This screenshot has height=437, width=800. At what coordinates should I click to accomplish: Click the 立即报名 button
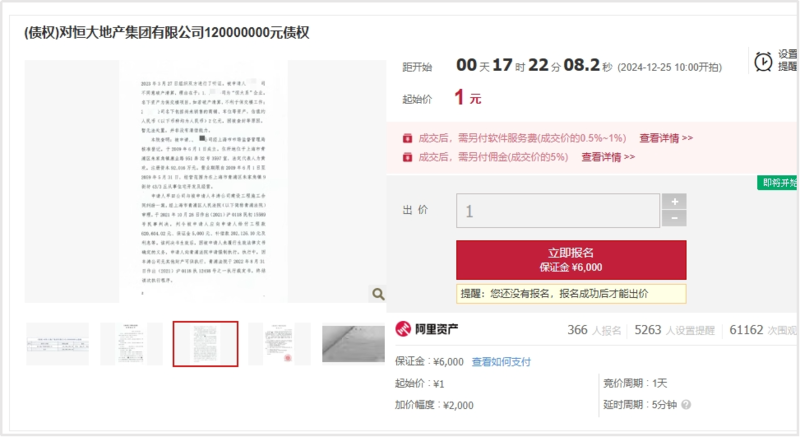pyautogui.click(x=571, y=260)
